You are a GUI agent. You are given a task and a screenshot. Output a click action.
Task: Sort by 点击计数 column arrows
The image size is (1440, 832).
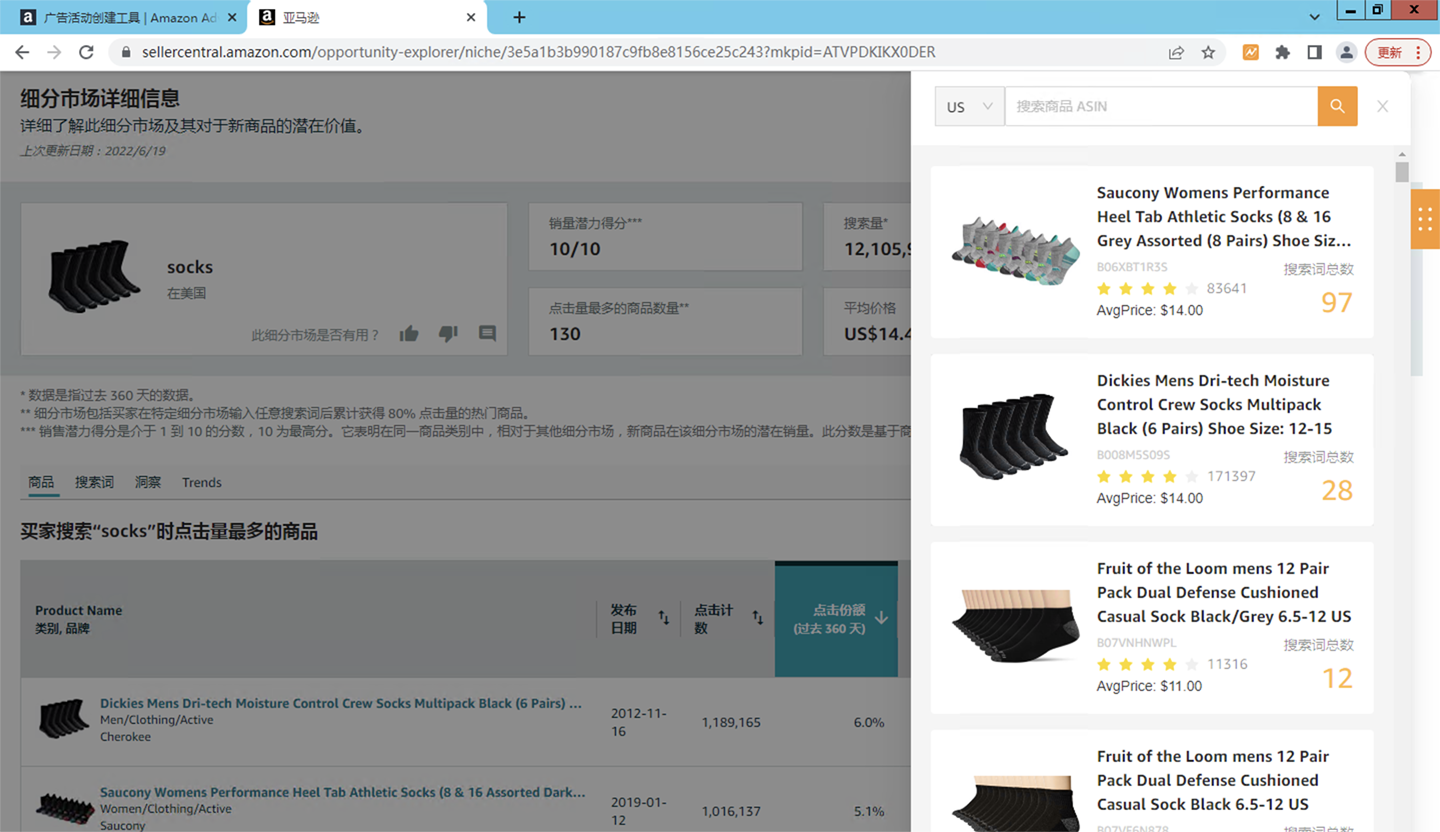757,618
